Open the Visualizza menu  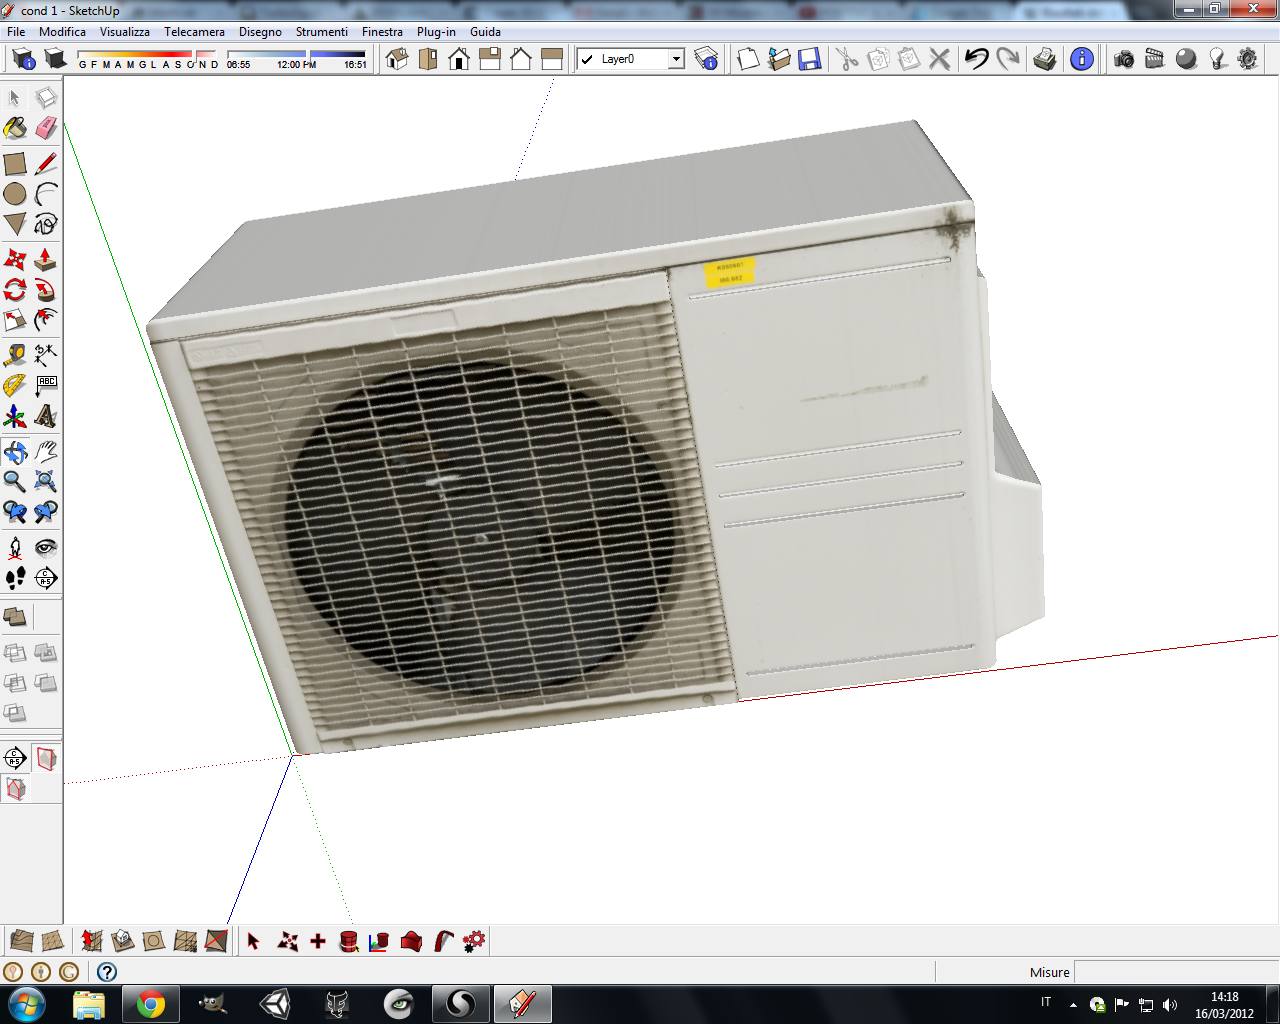pos(125,32)
